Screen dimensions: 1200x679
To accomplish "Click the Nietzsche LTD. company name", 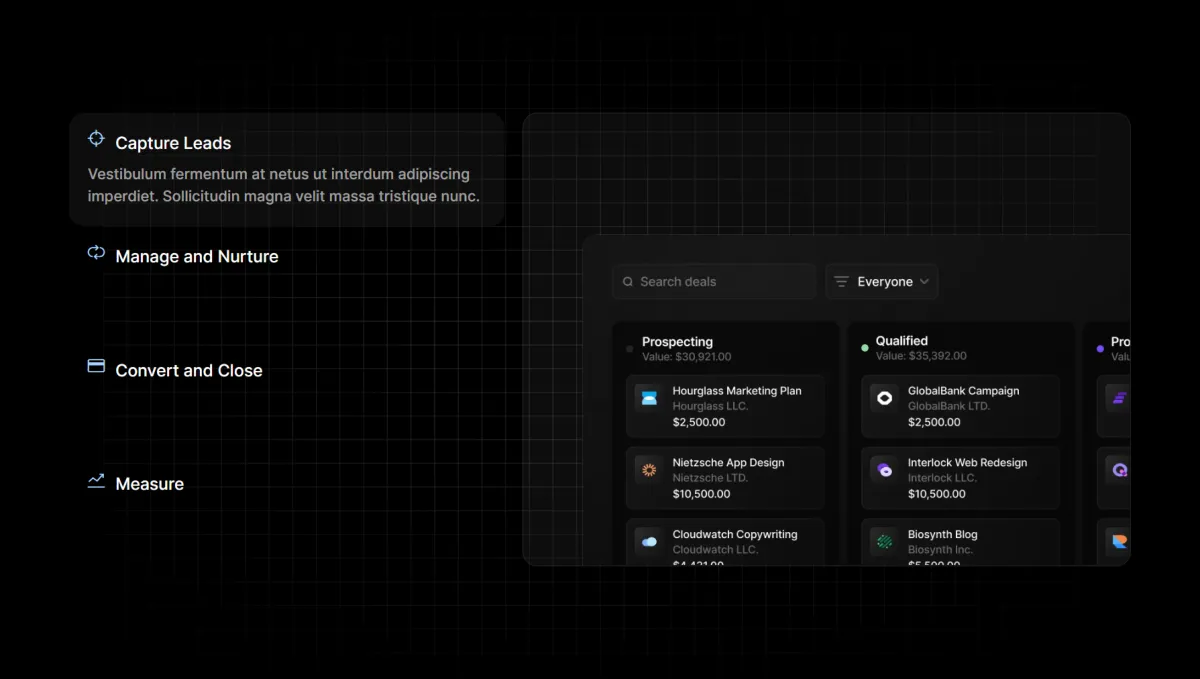I will (x=710, y=478).
